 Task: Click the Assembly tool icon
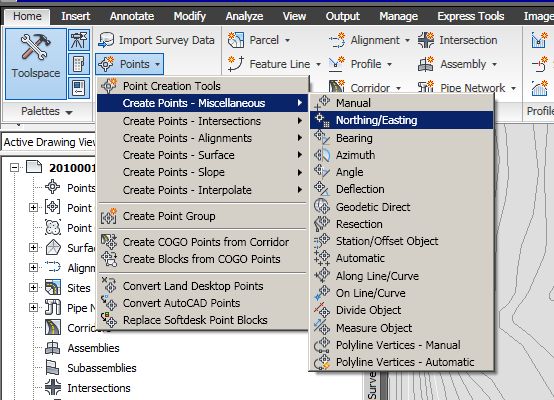click(426, 64)
